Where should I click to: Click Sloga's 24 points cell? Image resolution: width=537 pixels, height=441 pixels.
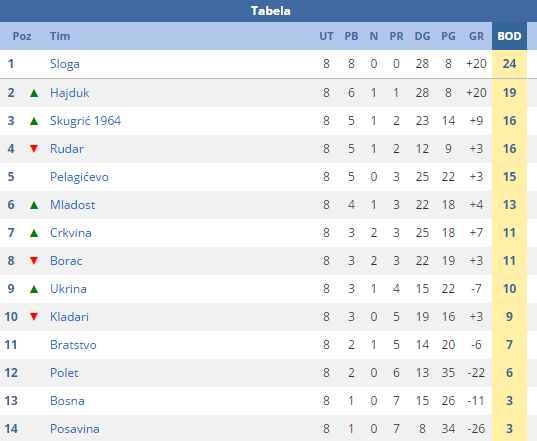[509, 64]
